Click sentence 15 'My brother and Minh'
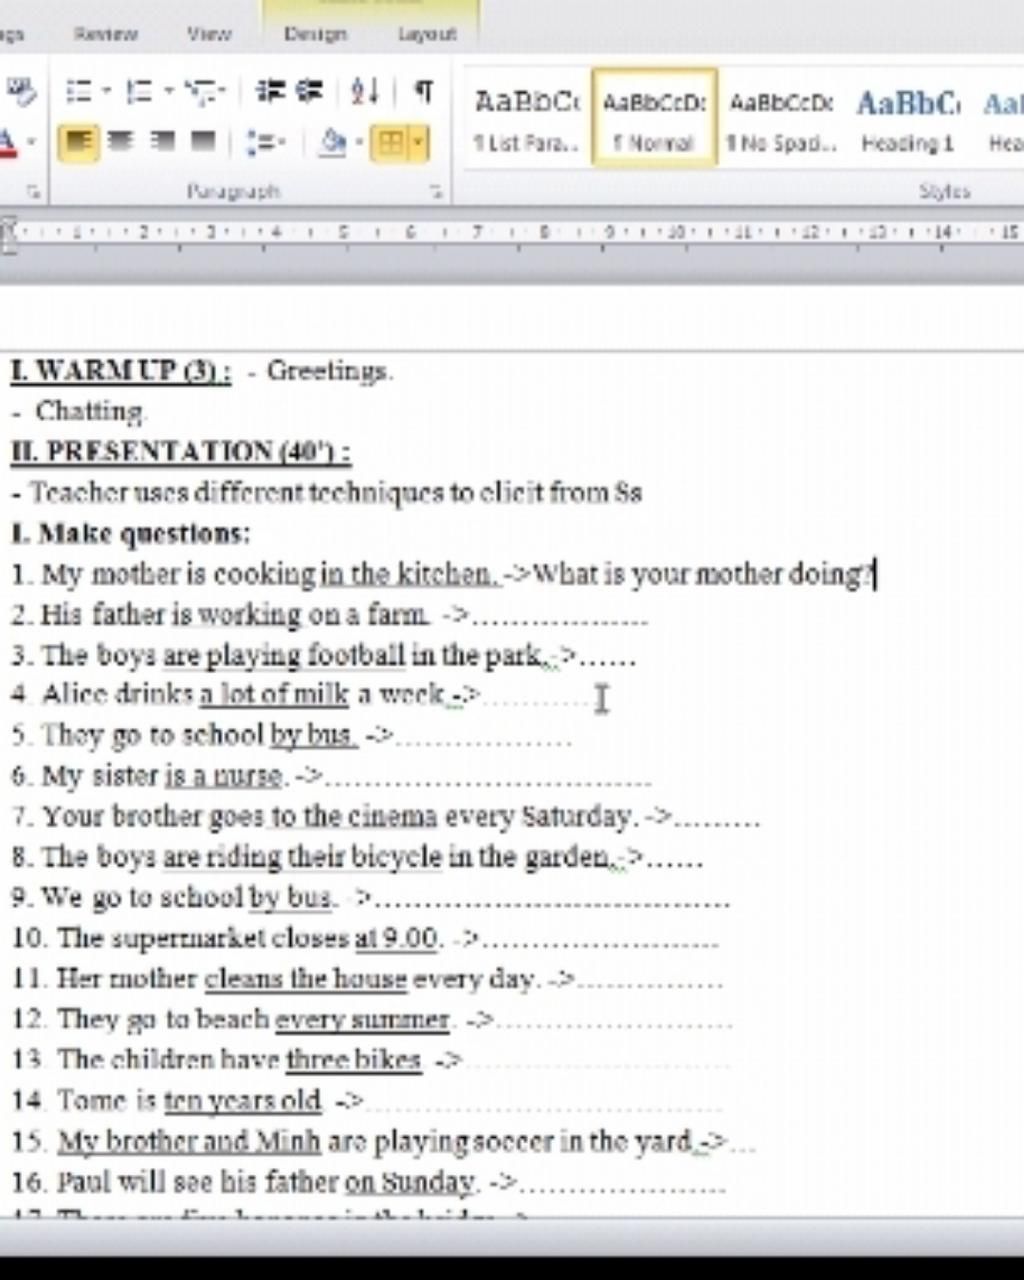1024x1280 pixels. pyautogui.click(x=383, y=1142)
